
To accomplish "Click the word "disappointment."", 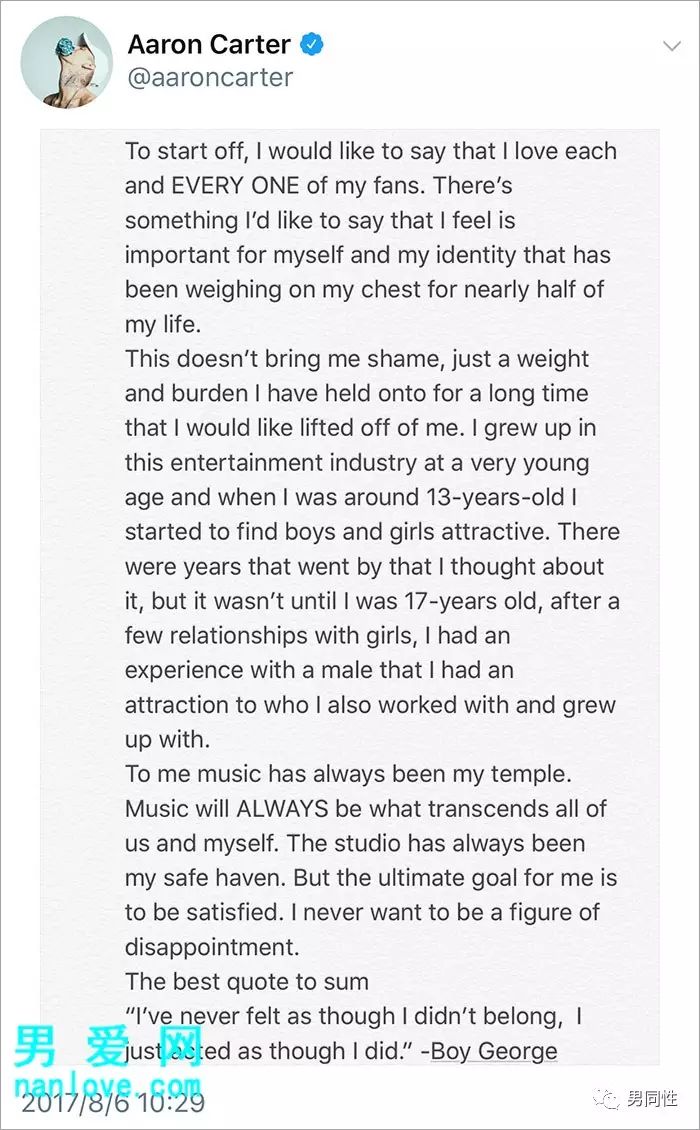I will tap(212, 947).
